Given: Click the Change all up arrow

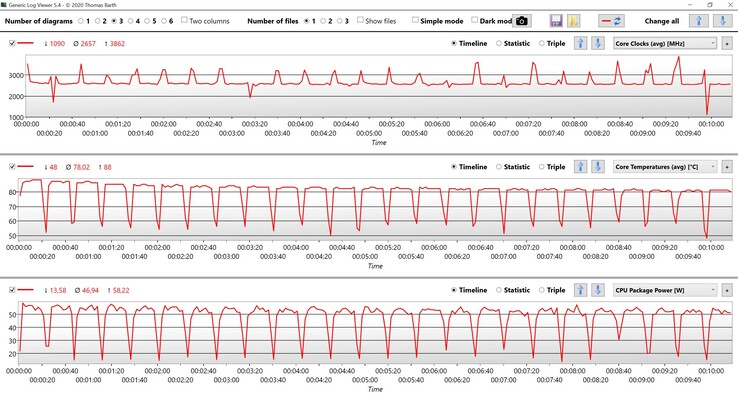Looking at the screenshot, I should (x=701, y=20).
